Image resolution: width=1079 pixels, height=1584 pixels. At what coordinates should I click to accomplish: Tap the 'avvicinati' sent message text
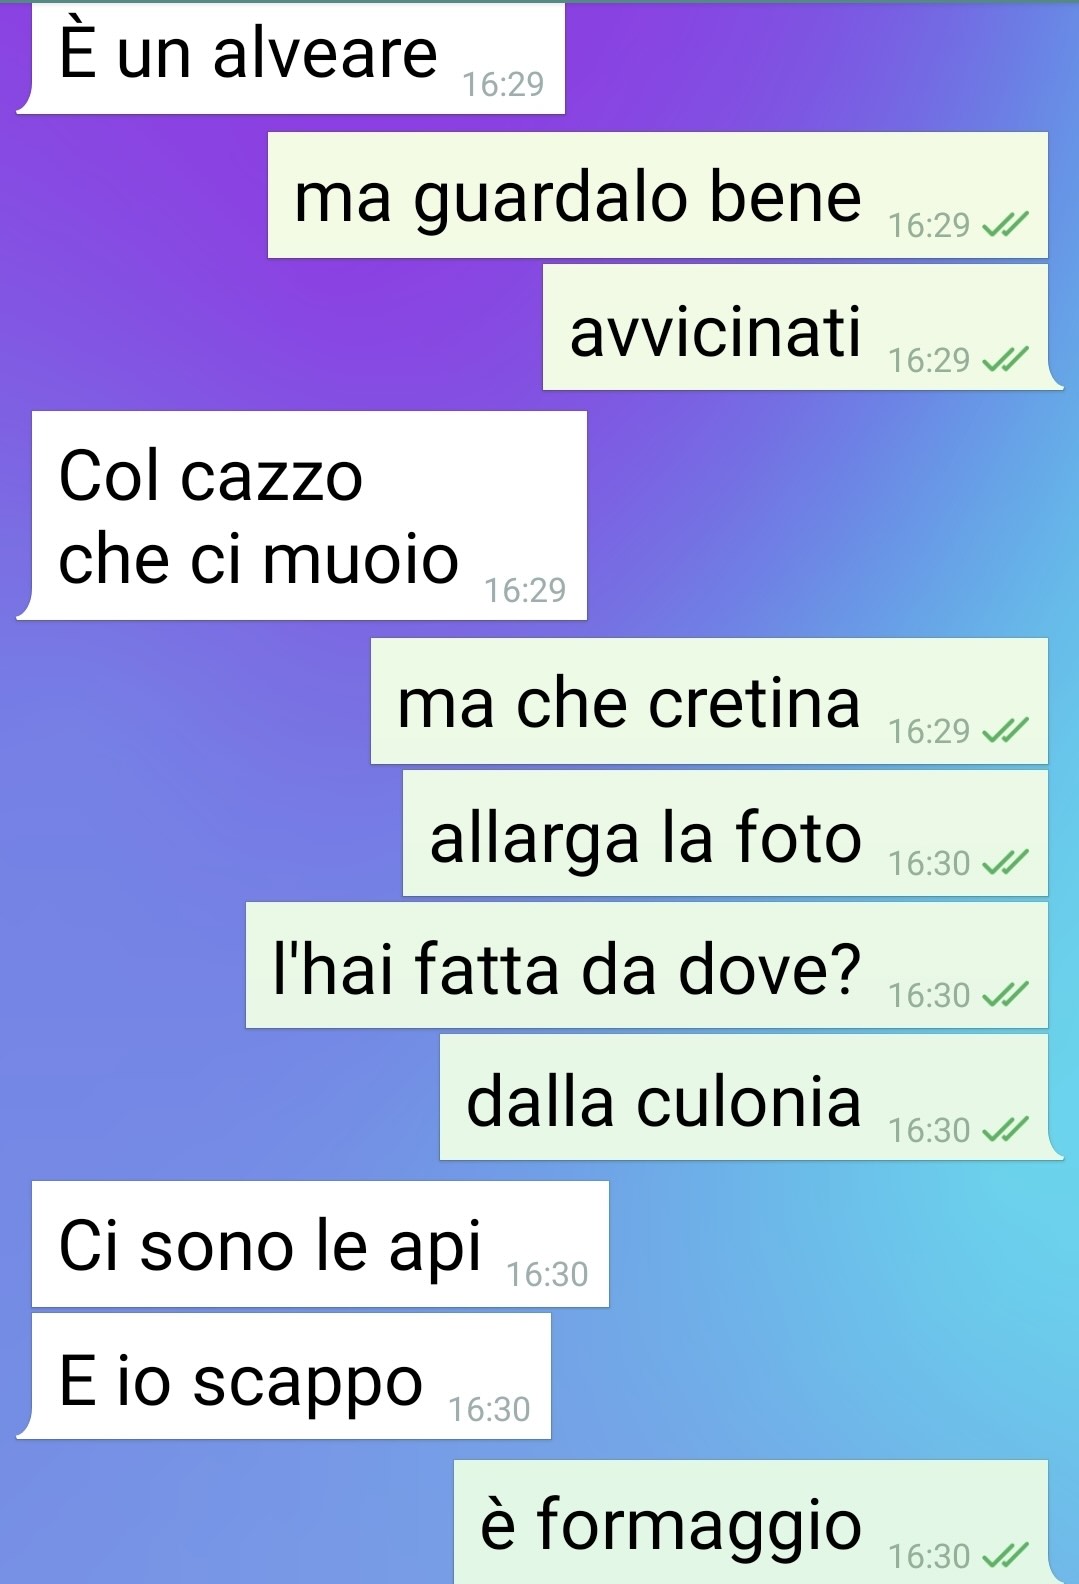coord(715,331)
